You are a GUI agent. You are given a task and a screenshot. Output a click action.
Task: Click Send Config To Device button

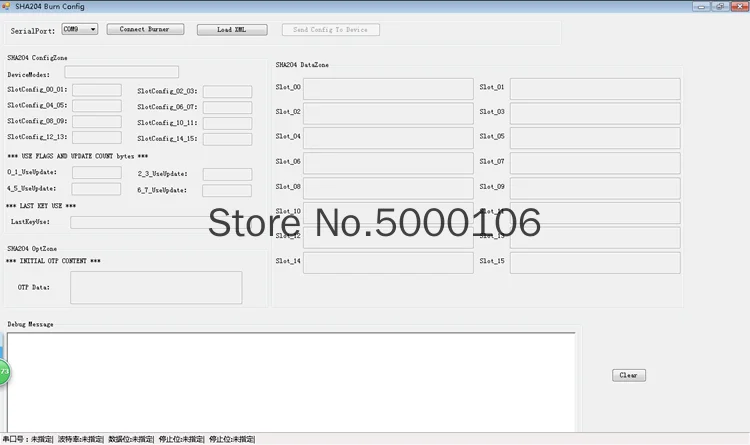[x=331, y=30]
